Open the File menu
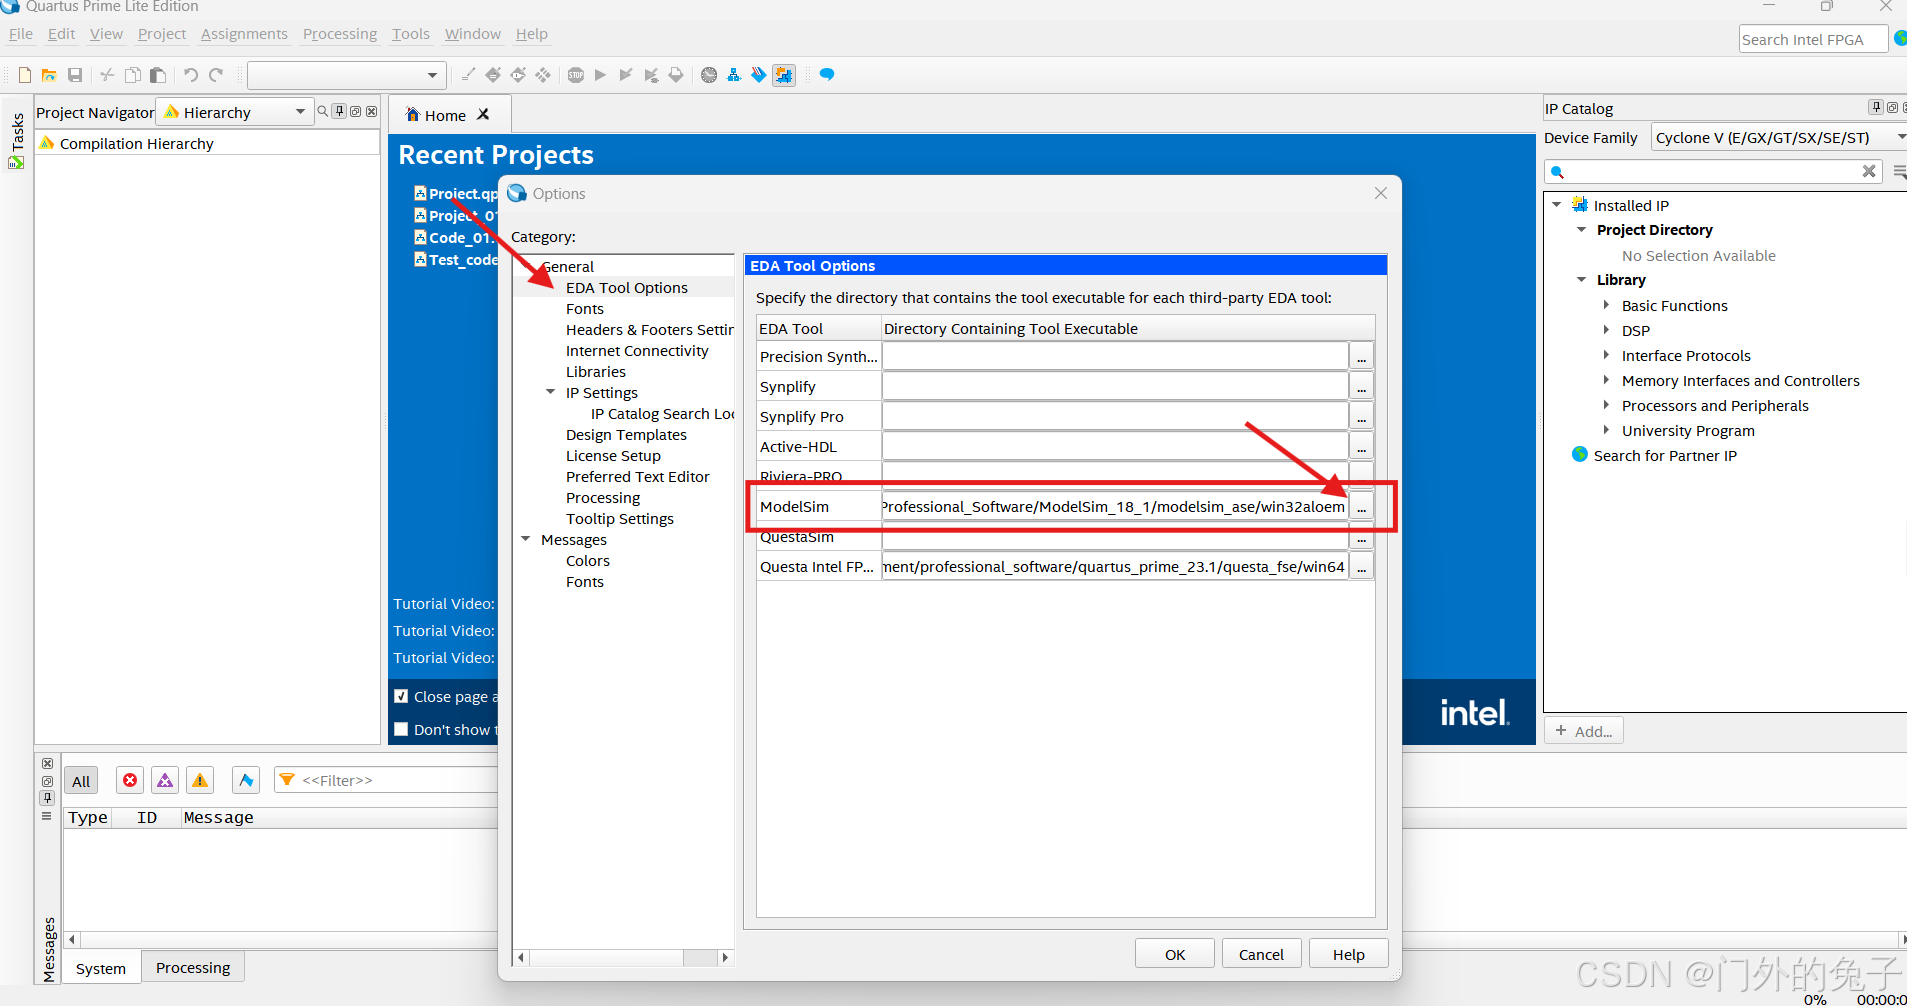 pos(21,34)
